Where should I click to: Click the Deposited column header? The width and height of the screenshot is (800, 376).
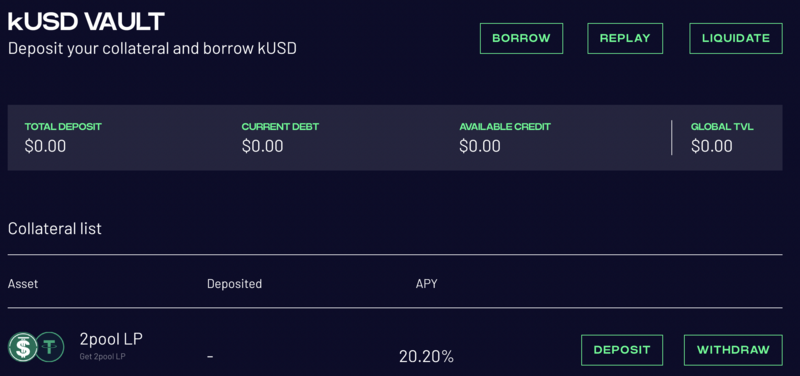tap(234, 284)
